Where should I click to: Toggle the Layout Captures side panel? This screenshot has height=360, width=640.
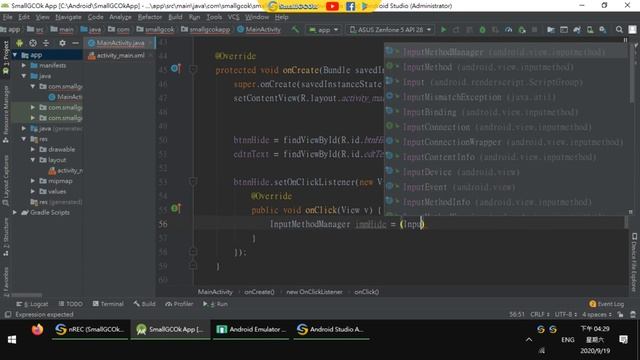point(6,180)
